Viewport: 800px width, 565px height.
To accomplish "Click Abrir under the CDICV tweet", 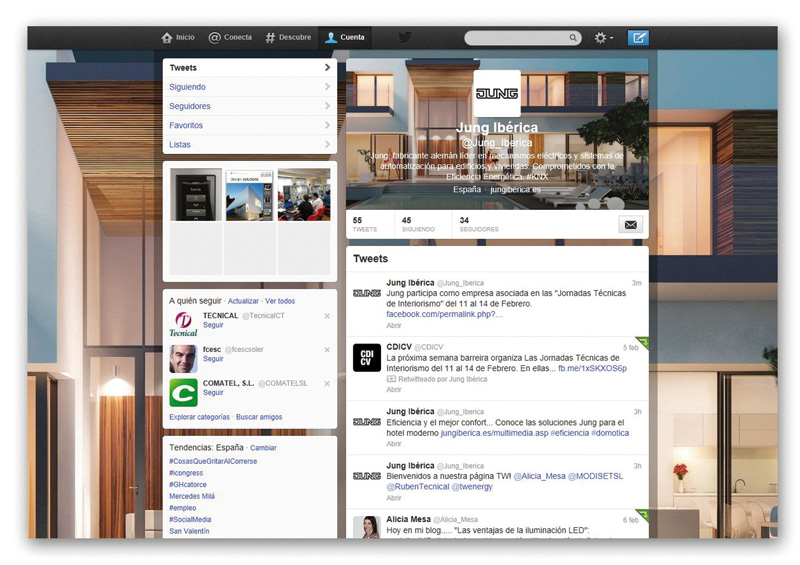I will tap(393, 389).
